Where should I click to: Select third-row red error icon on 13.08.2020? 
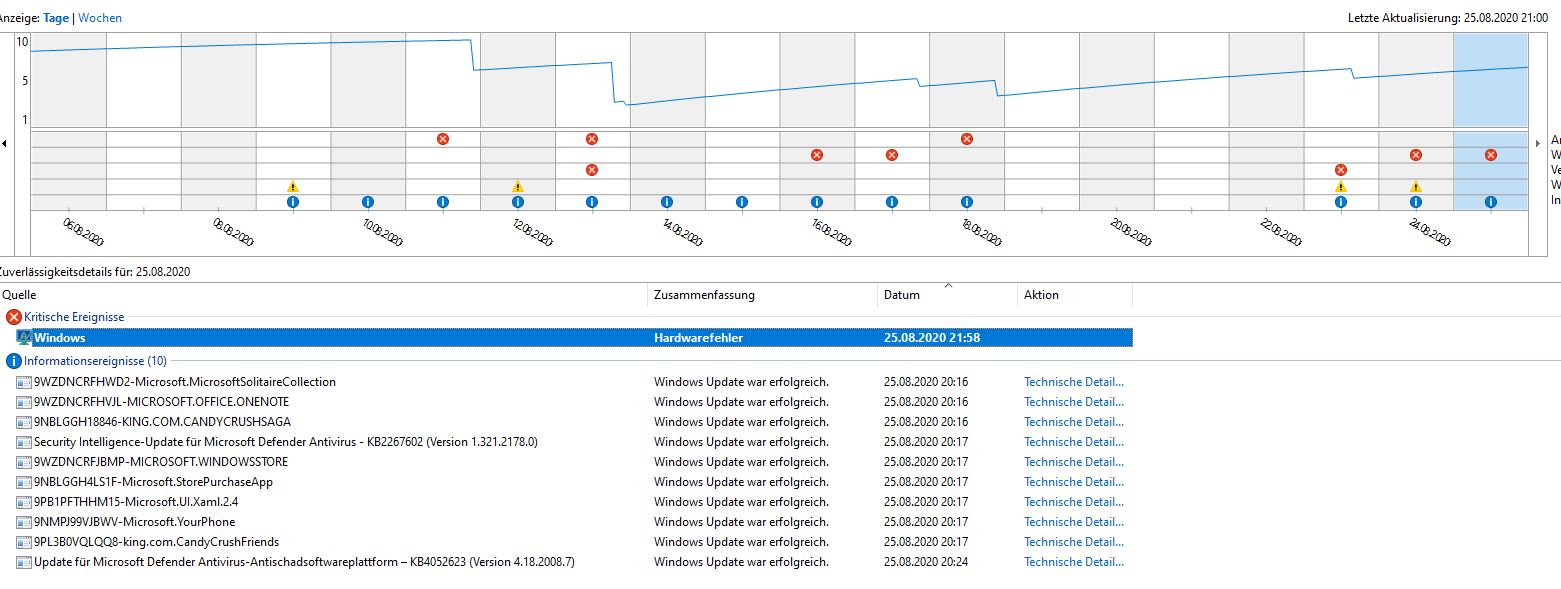tap(592, 170)
